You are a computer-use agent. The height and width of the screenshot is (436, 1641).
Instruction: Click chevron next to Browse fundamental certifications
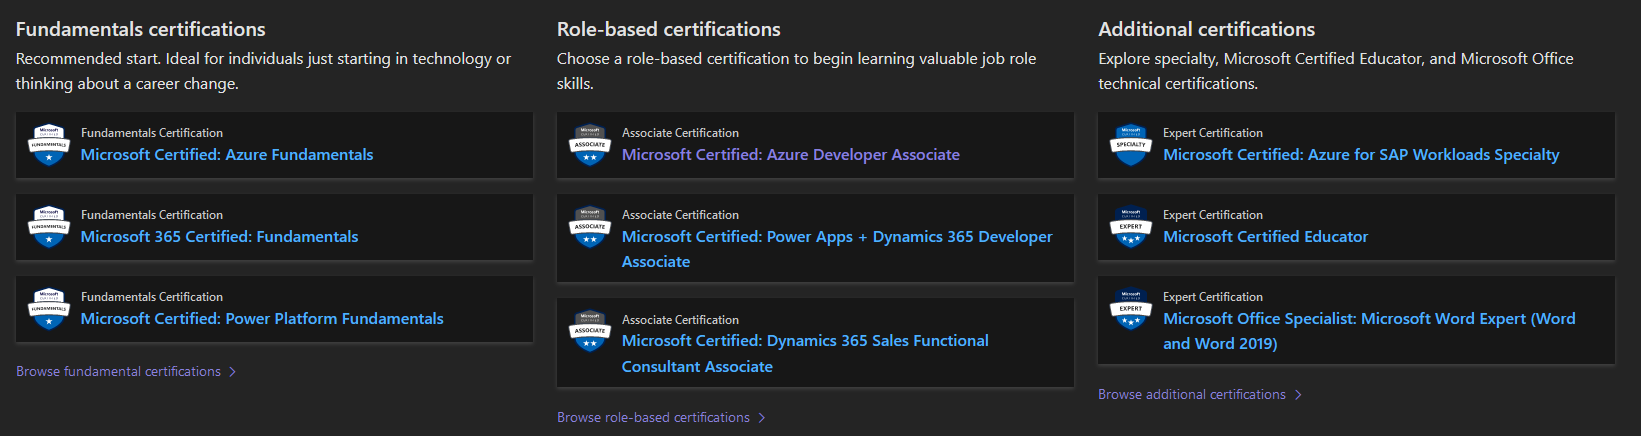232,371
